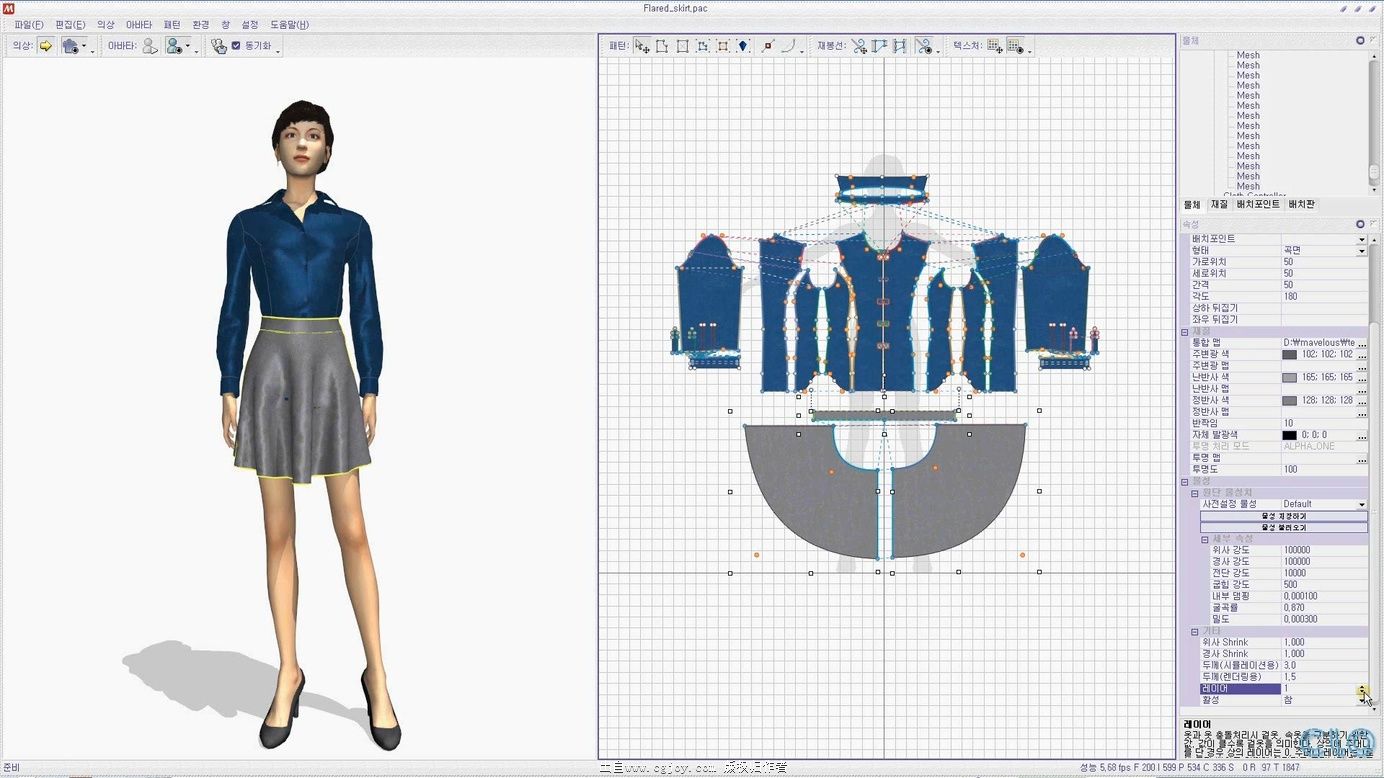Click the 통합 맵 browse button
Image resolution: width=1384 pixels, height=778 pixels.
1361,343
